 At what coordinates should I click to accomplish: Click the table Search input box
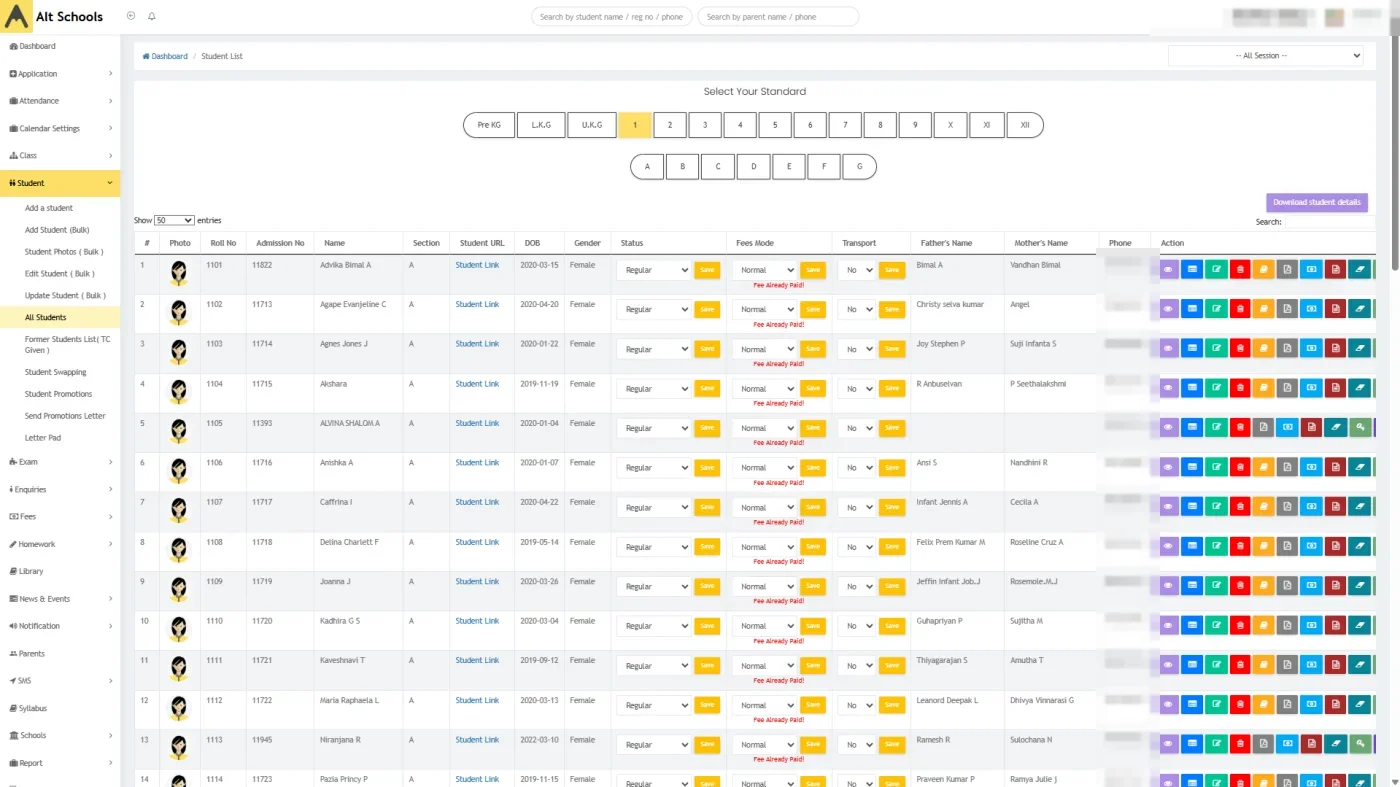(1330, 222)
